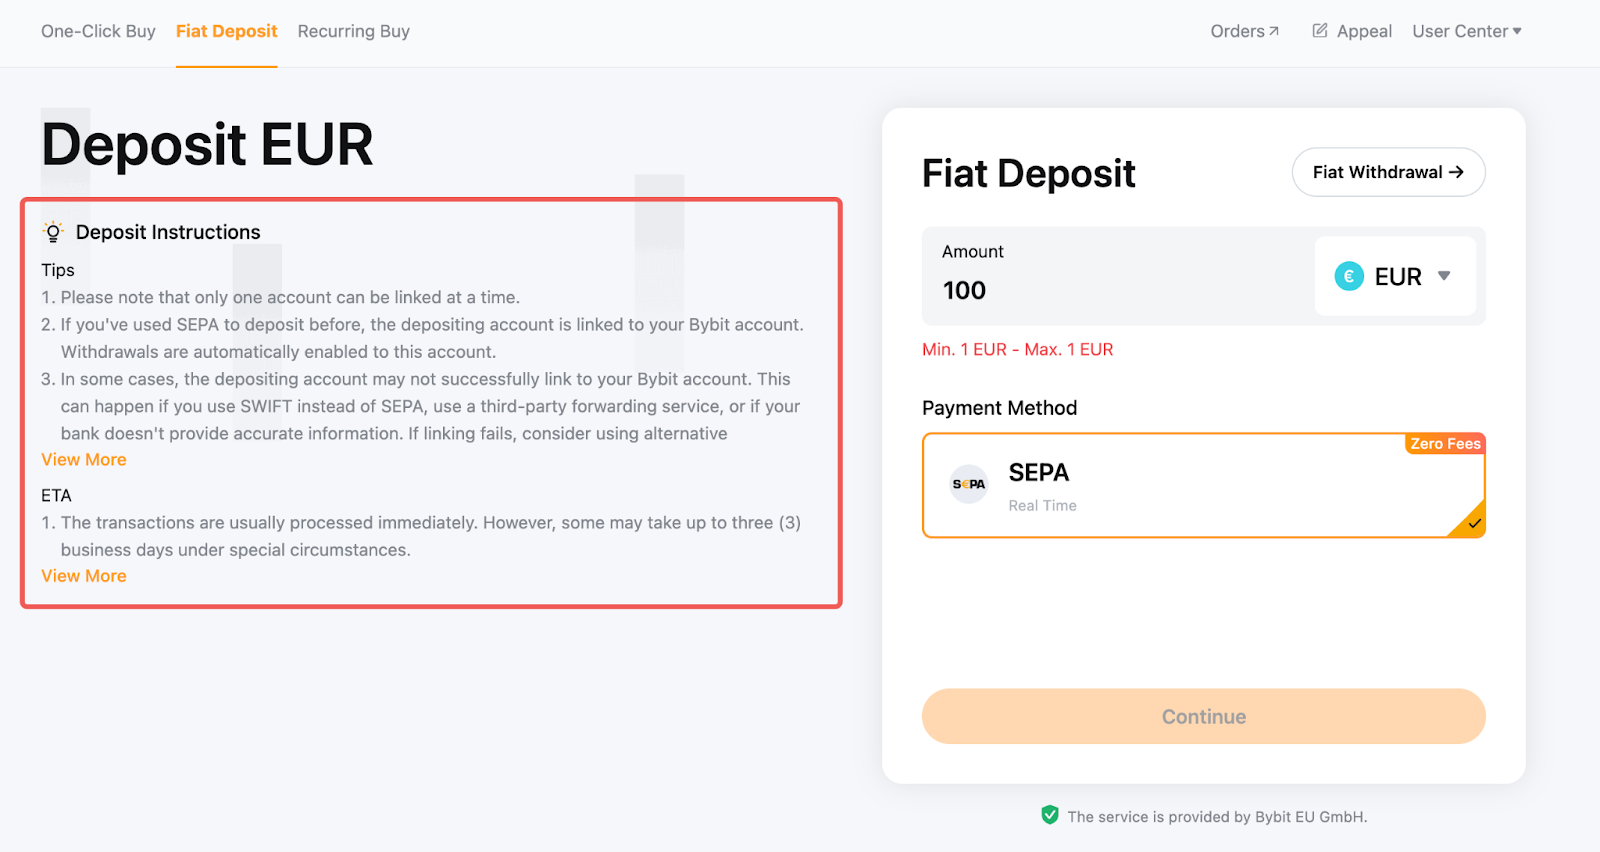Switch to One-Click Buy tab
This screenshot has width=1600, height=852.
point(98,31)
